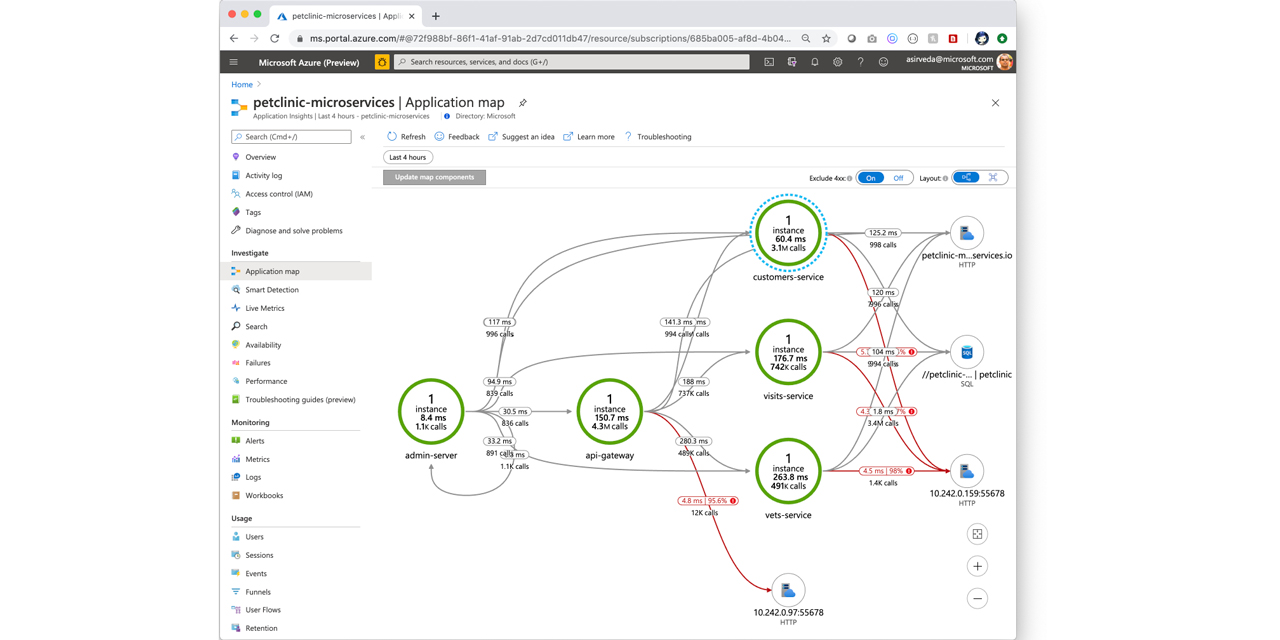Open Azure Cloud Shell icon
This screenshot has width=1280, height=640.
pos(769,62)
